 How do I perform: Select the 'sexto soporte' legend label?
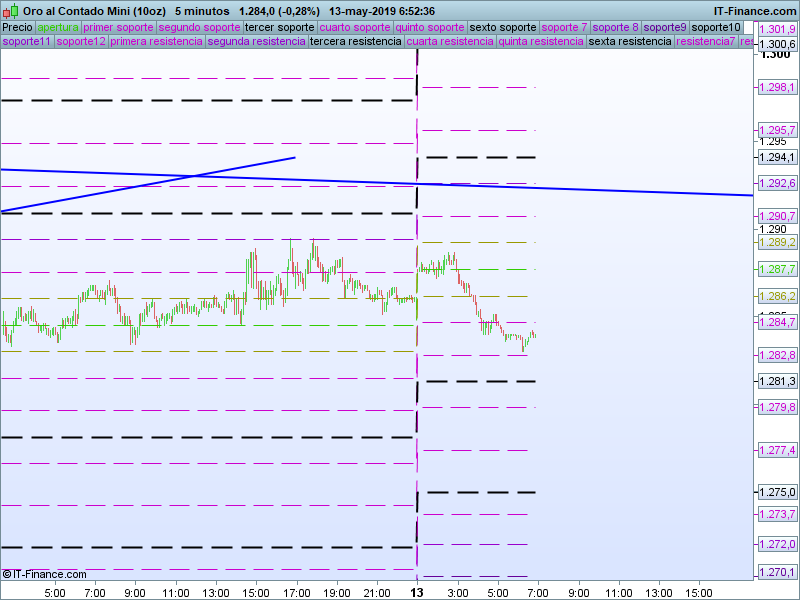(x=503, y=27)
